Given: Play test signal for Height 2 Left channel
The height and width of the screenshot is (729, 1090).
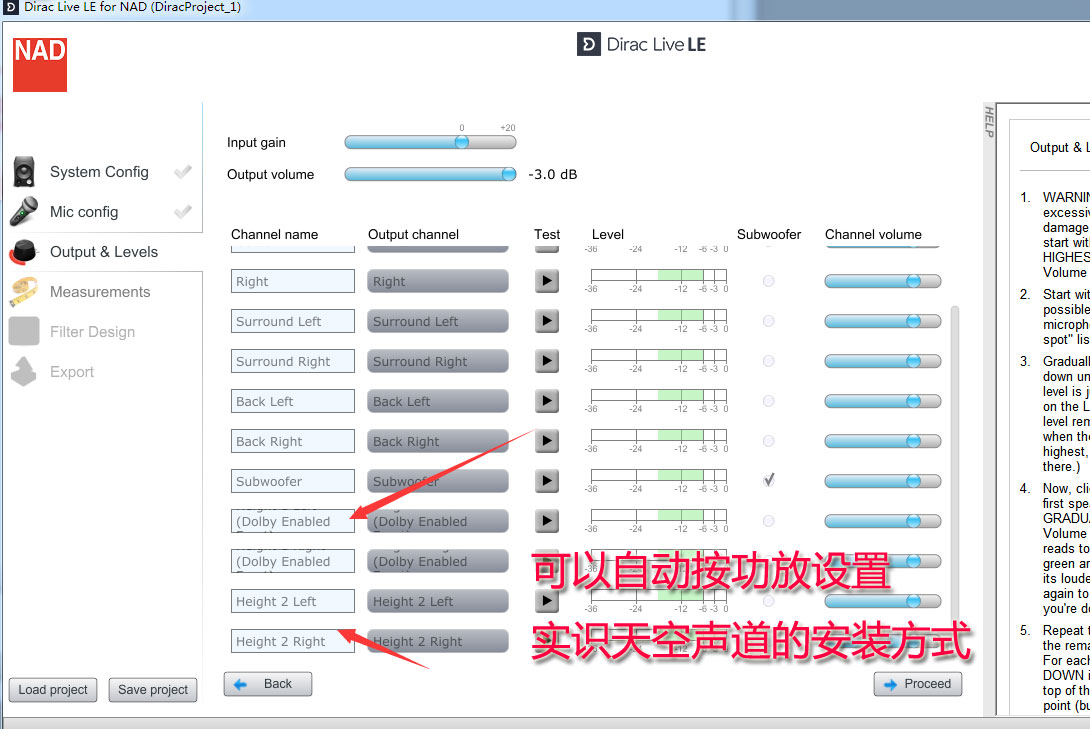Looking at the screenshot, I should (547, 600).
